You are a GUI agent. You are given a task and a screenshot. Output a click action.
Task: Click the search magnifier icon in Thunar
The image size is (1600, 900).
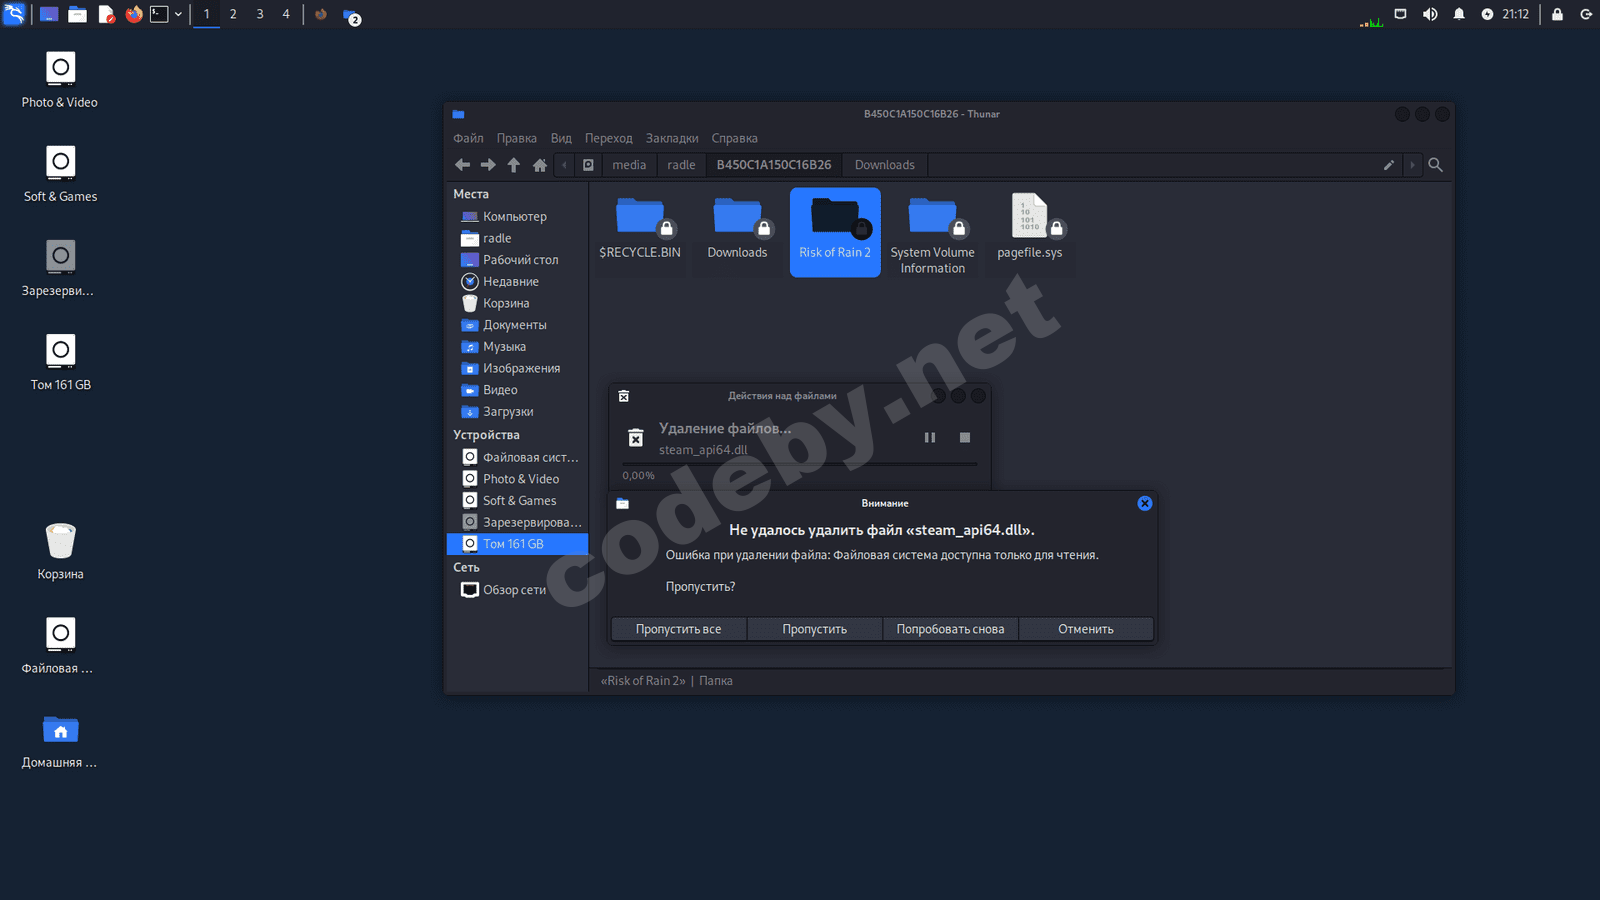(1435, 165)
